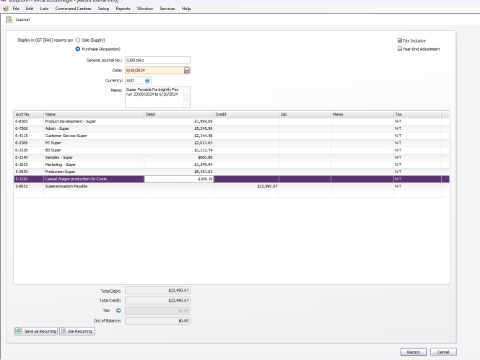480x360 pixels.
Task: Toggle the Tax Inclusive checkbox
Action: tap(400, 41)
